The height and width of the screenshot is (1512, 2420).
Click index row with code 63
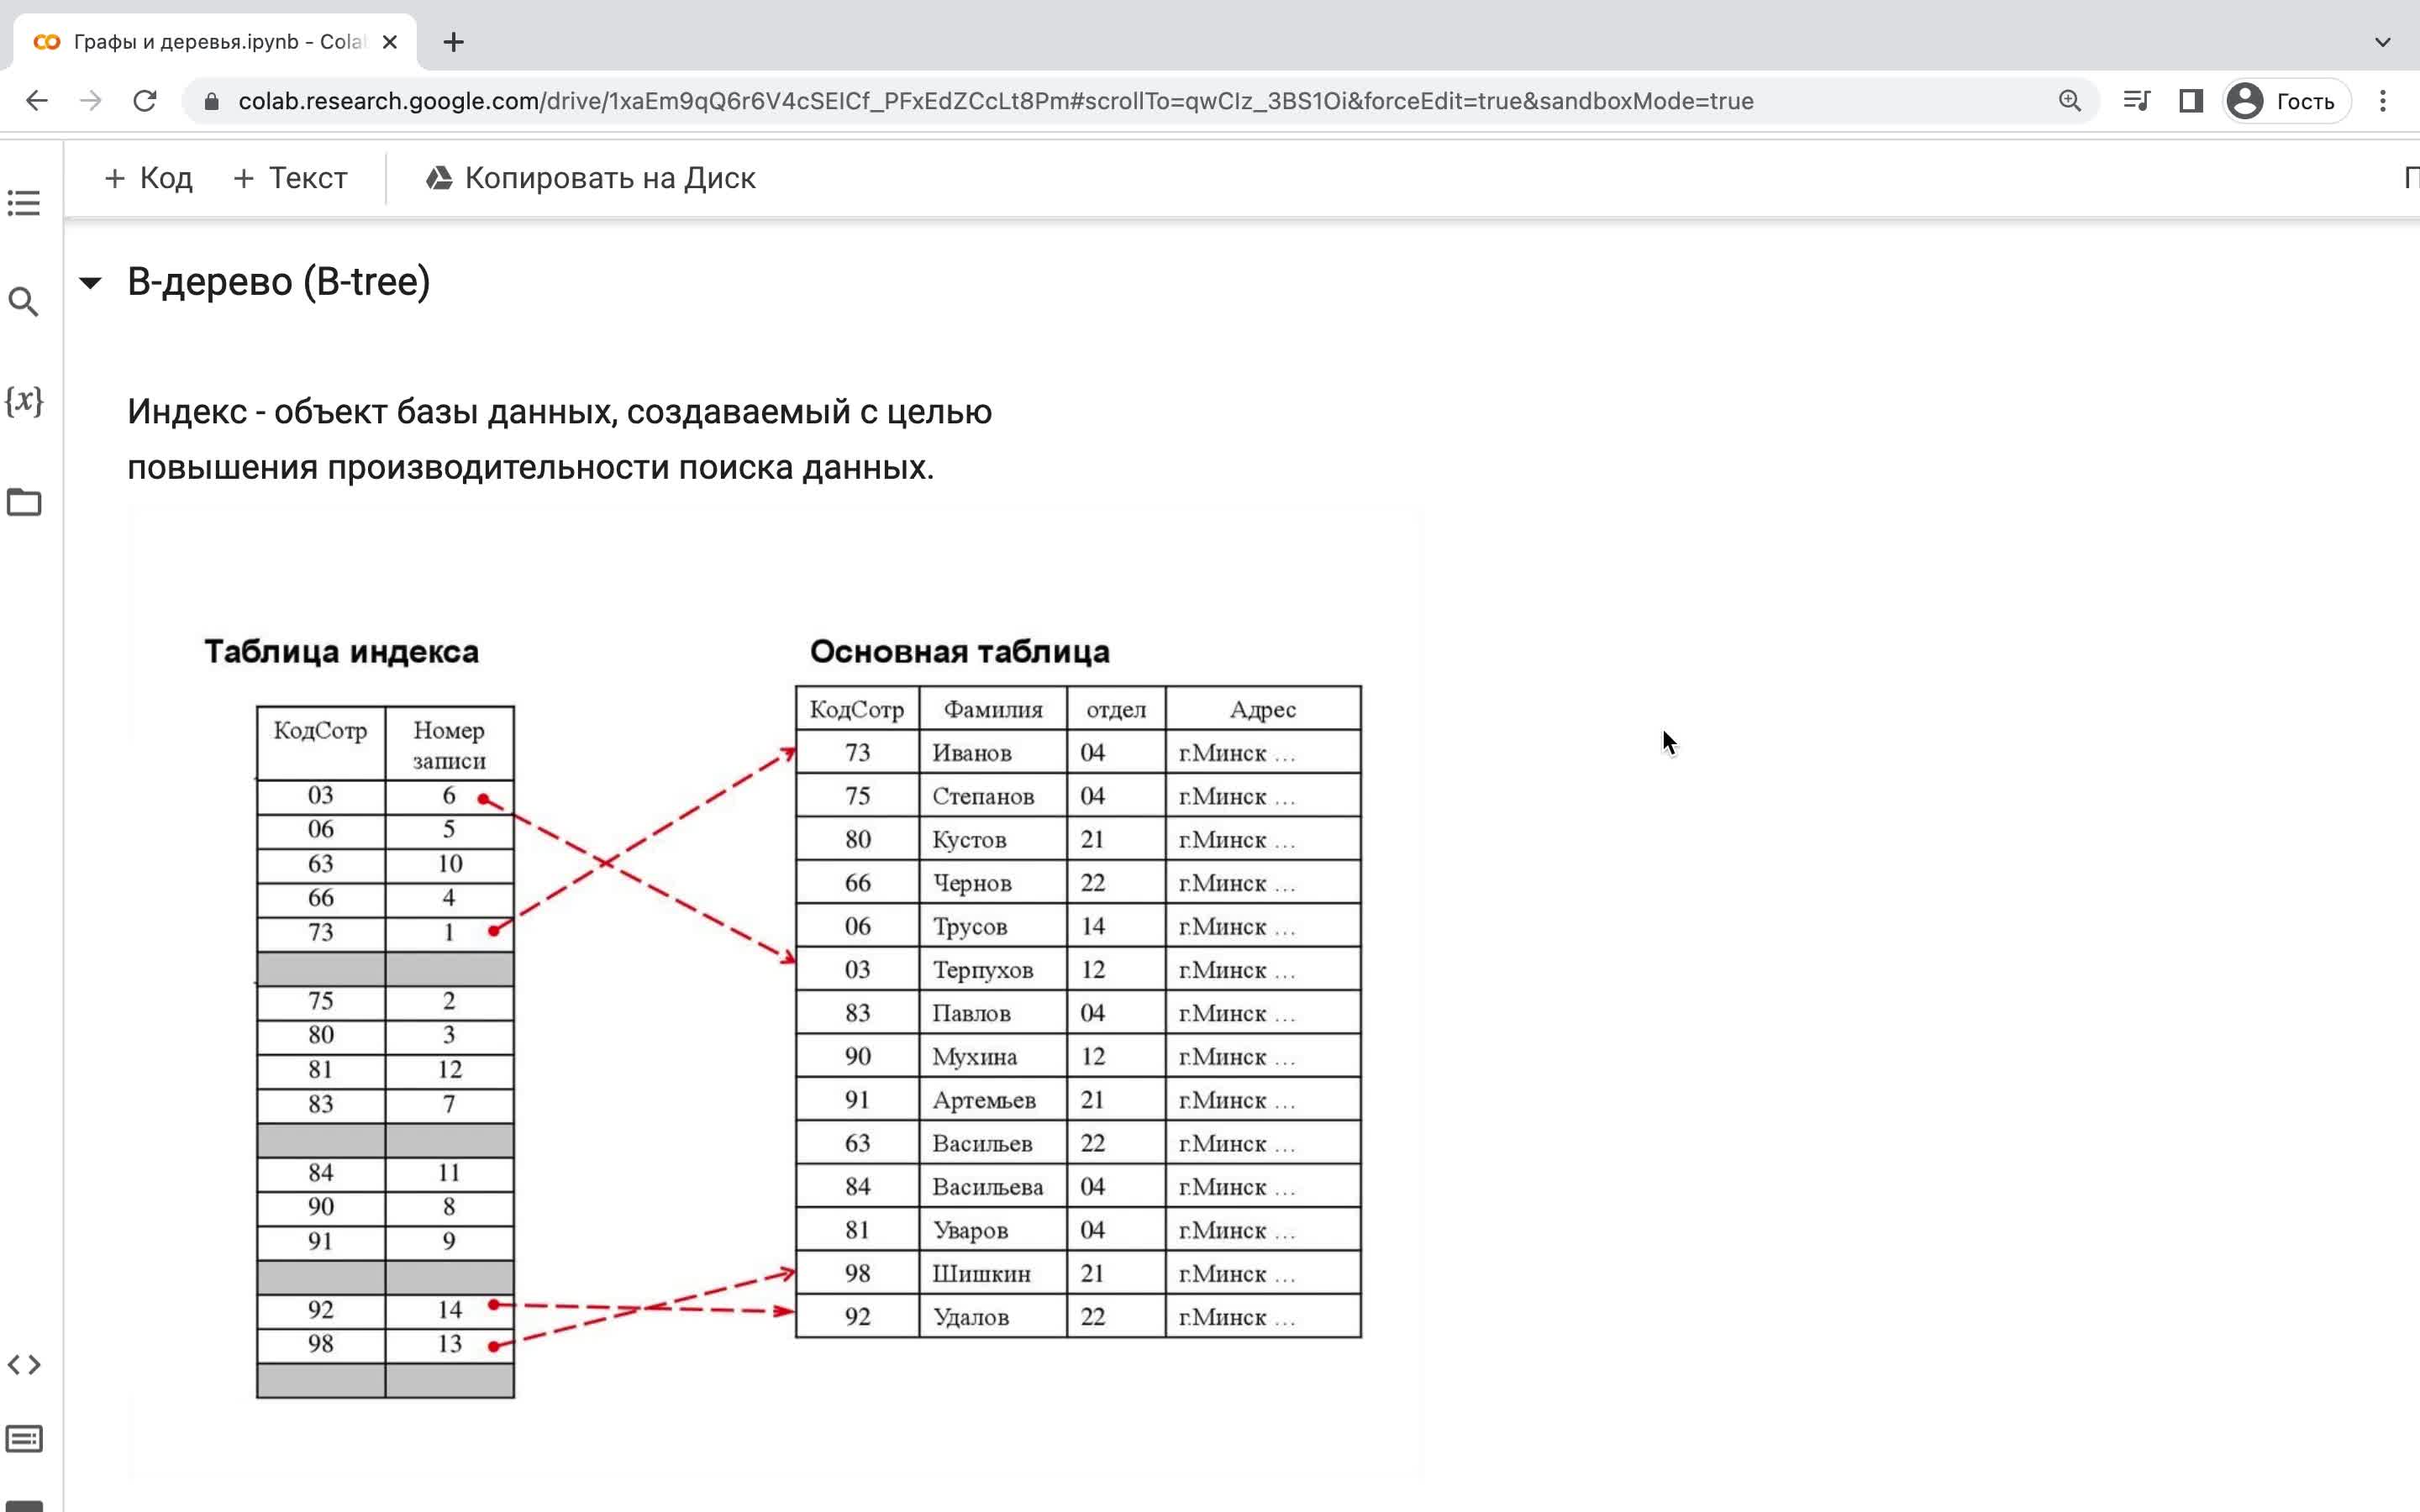pyautogui.click(x=386, y=864)
